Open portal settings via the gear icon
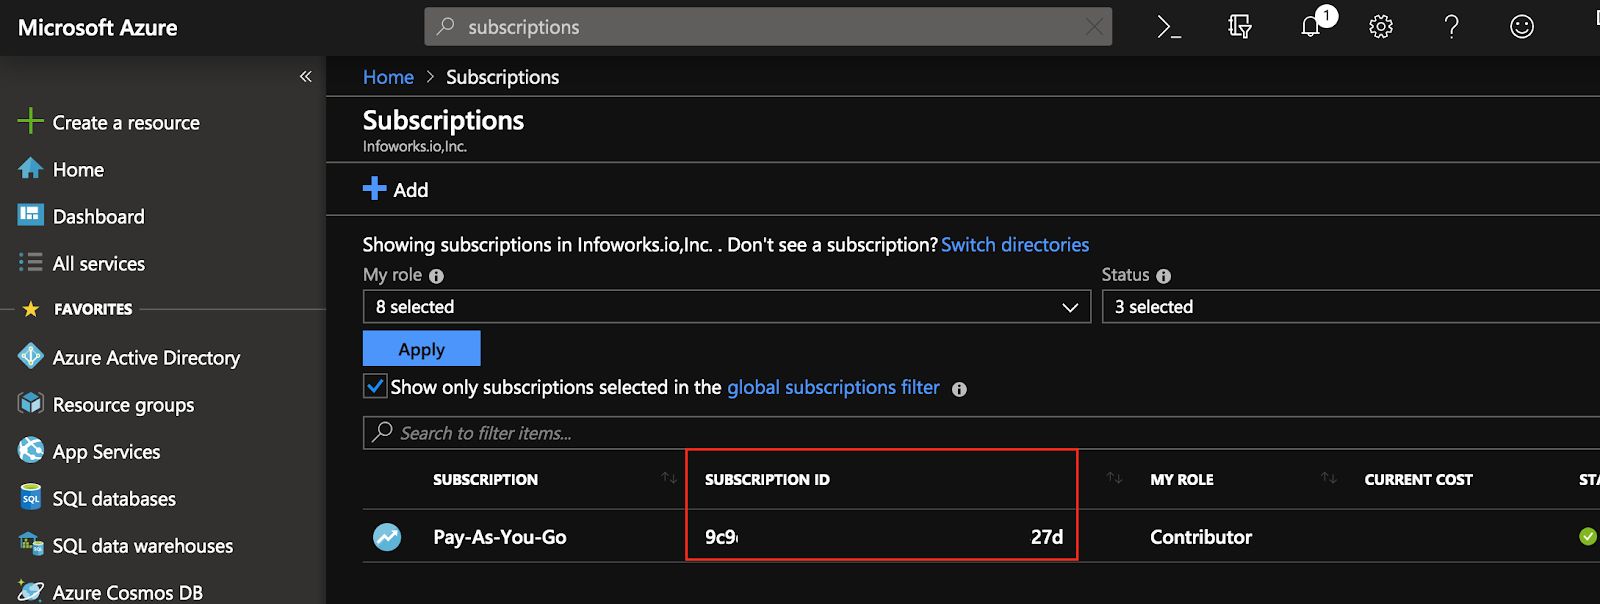Screen dimensions: 1600x604 pos(1381,27)
